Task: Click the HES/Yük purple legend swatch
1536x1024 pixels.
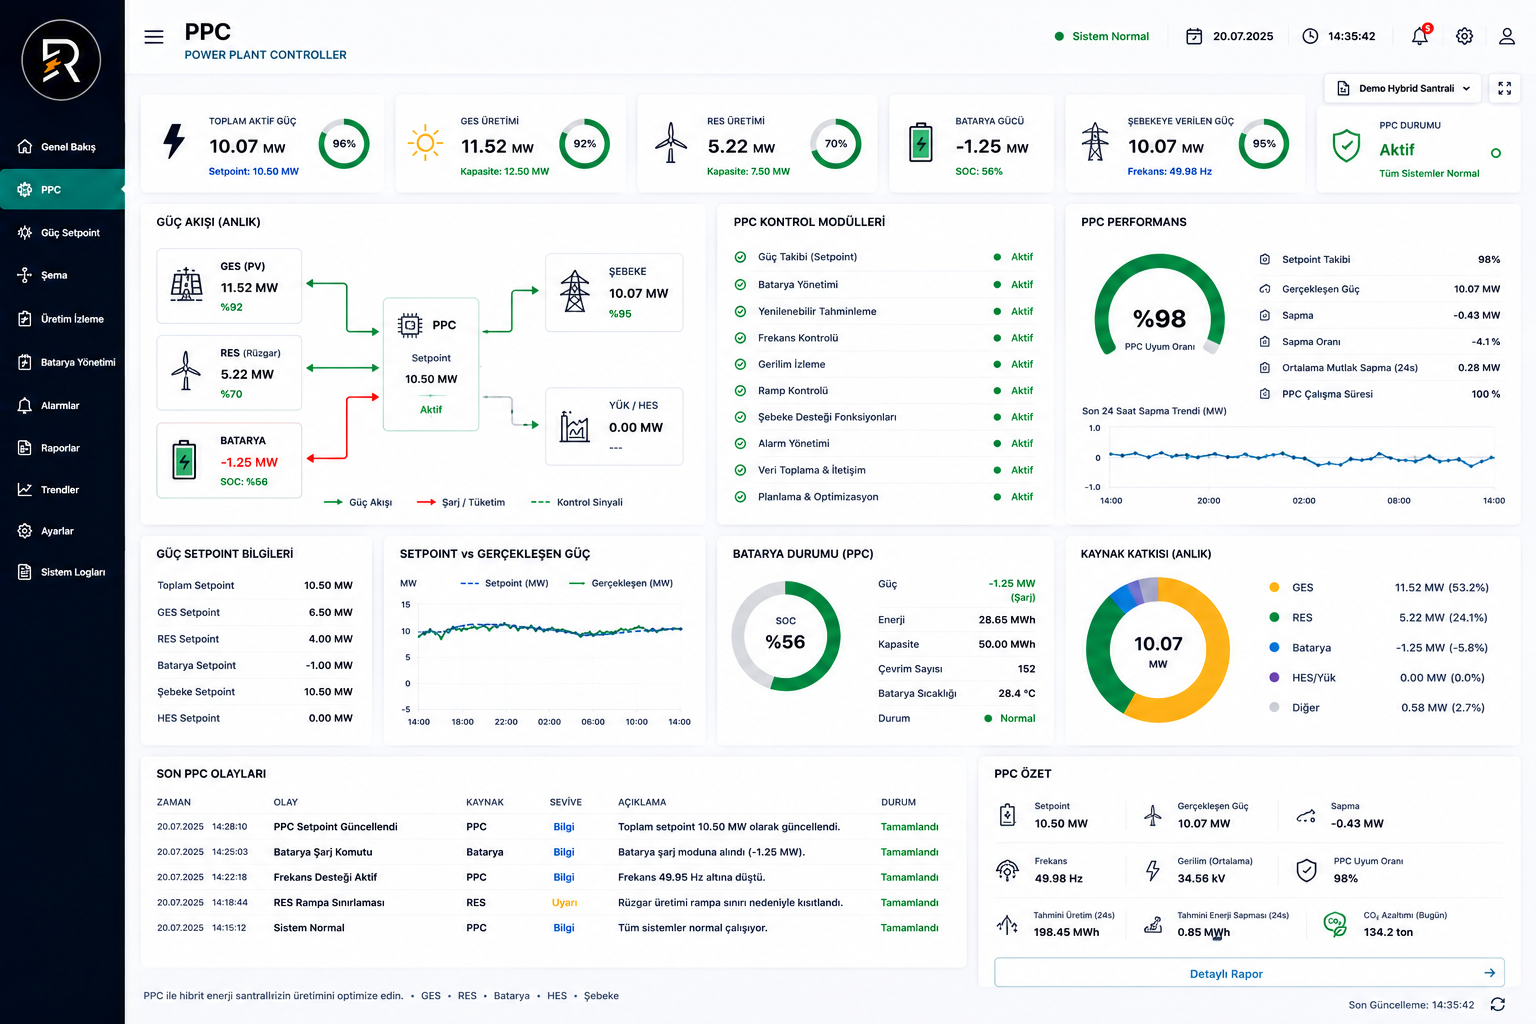Action: click(x=1274, y=677)
